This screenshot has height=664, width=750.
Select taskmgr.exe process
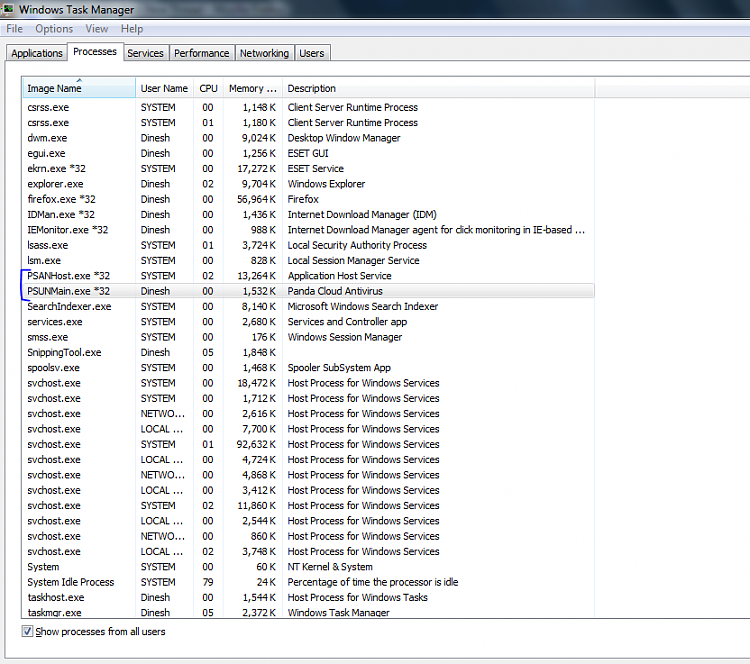click(309, 612)
